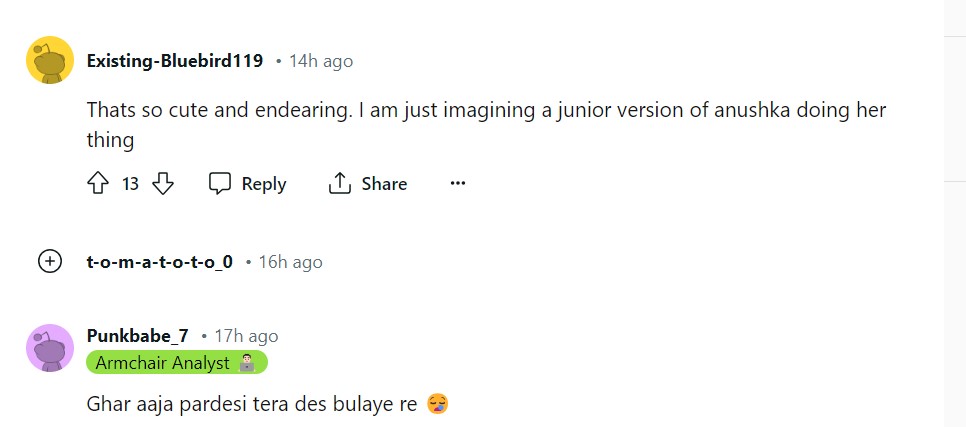The image size is (966, 427).
Task: Click the green Armchair Analyst flair text
Action: pyautogui.click(x=163, y=363)
